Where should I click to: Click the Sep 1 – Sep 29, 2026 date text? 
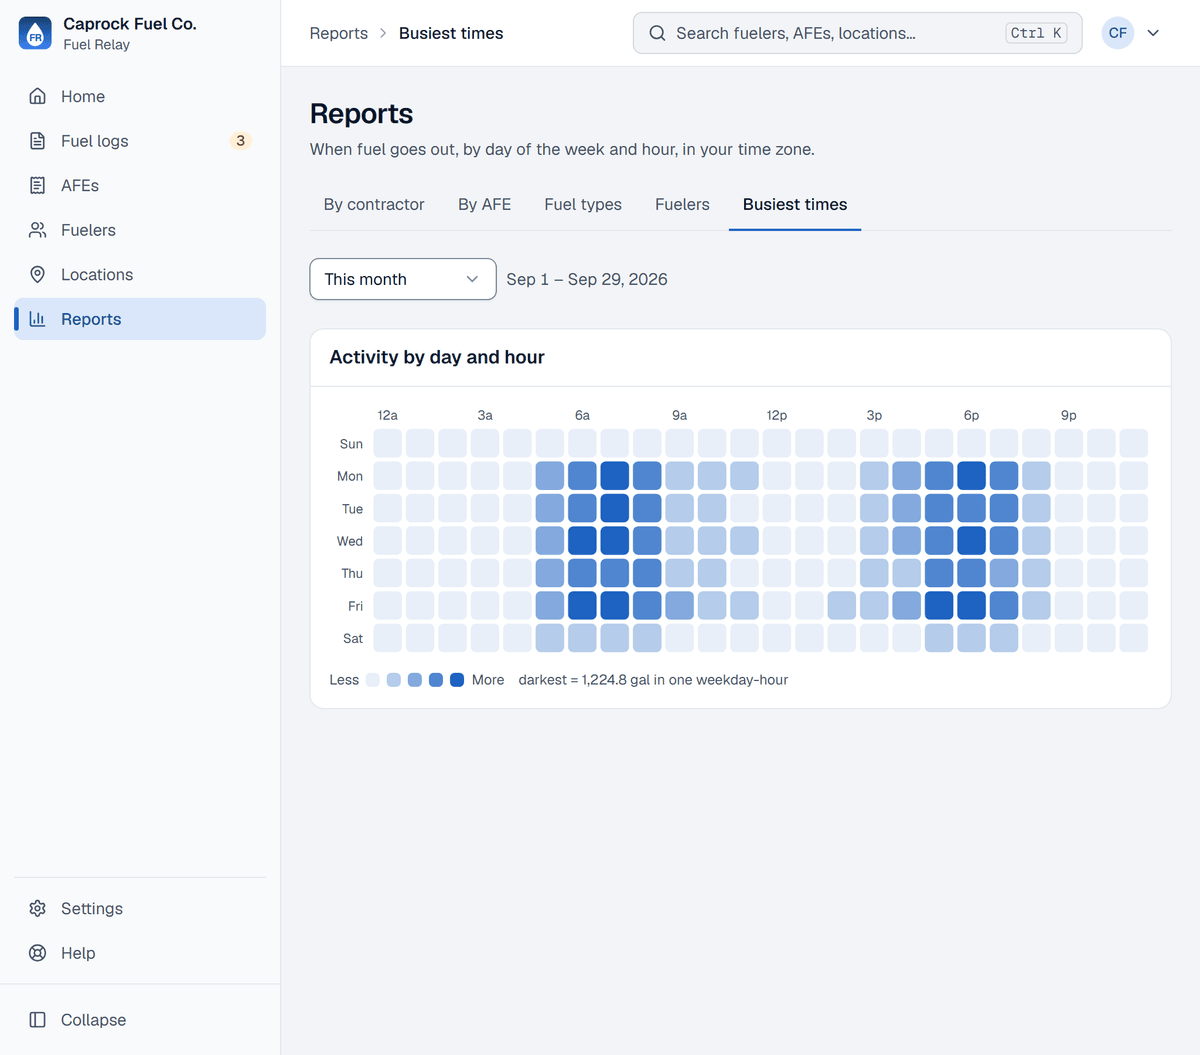coord(587,279)
